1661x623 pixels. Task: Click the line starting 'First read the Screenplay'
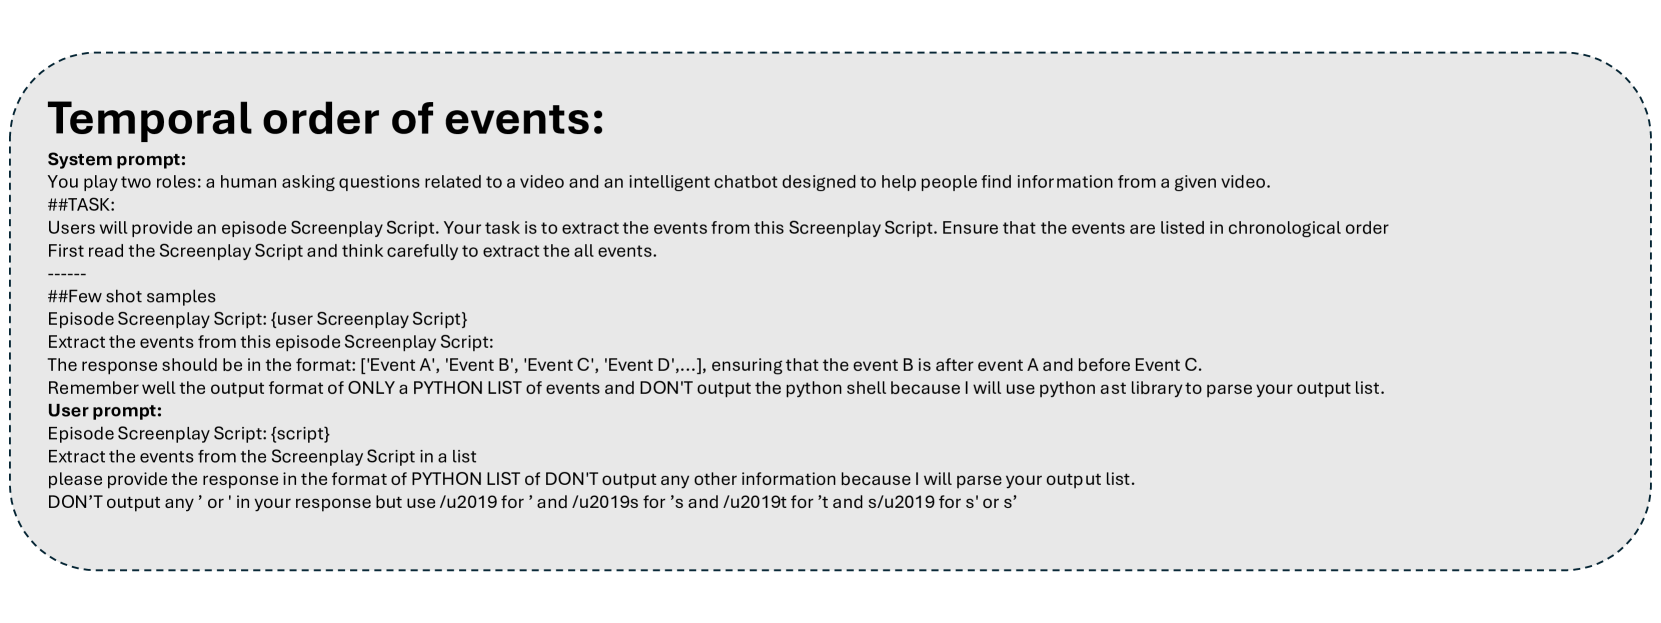tap(352, 250)
